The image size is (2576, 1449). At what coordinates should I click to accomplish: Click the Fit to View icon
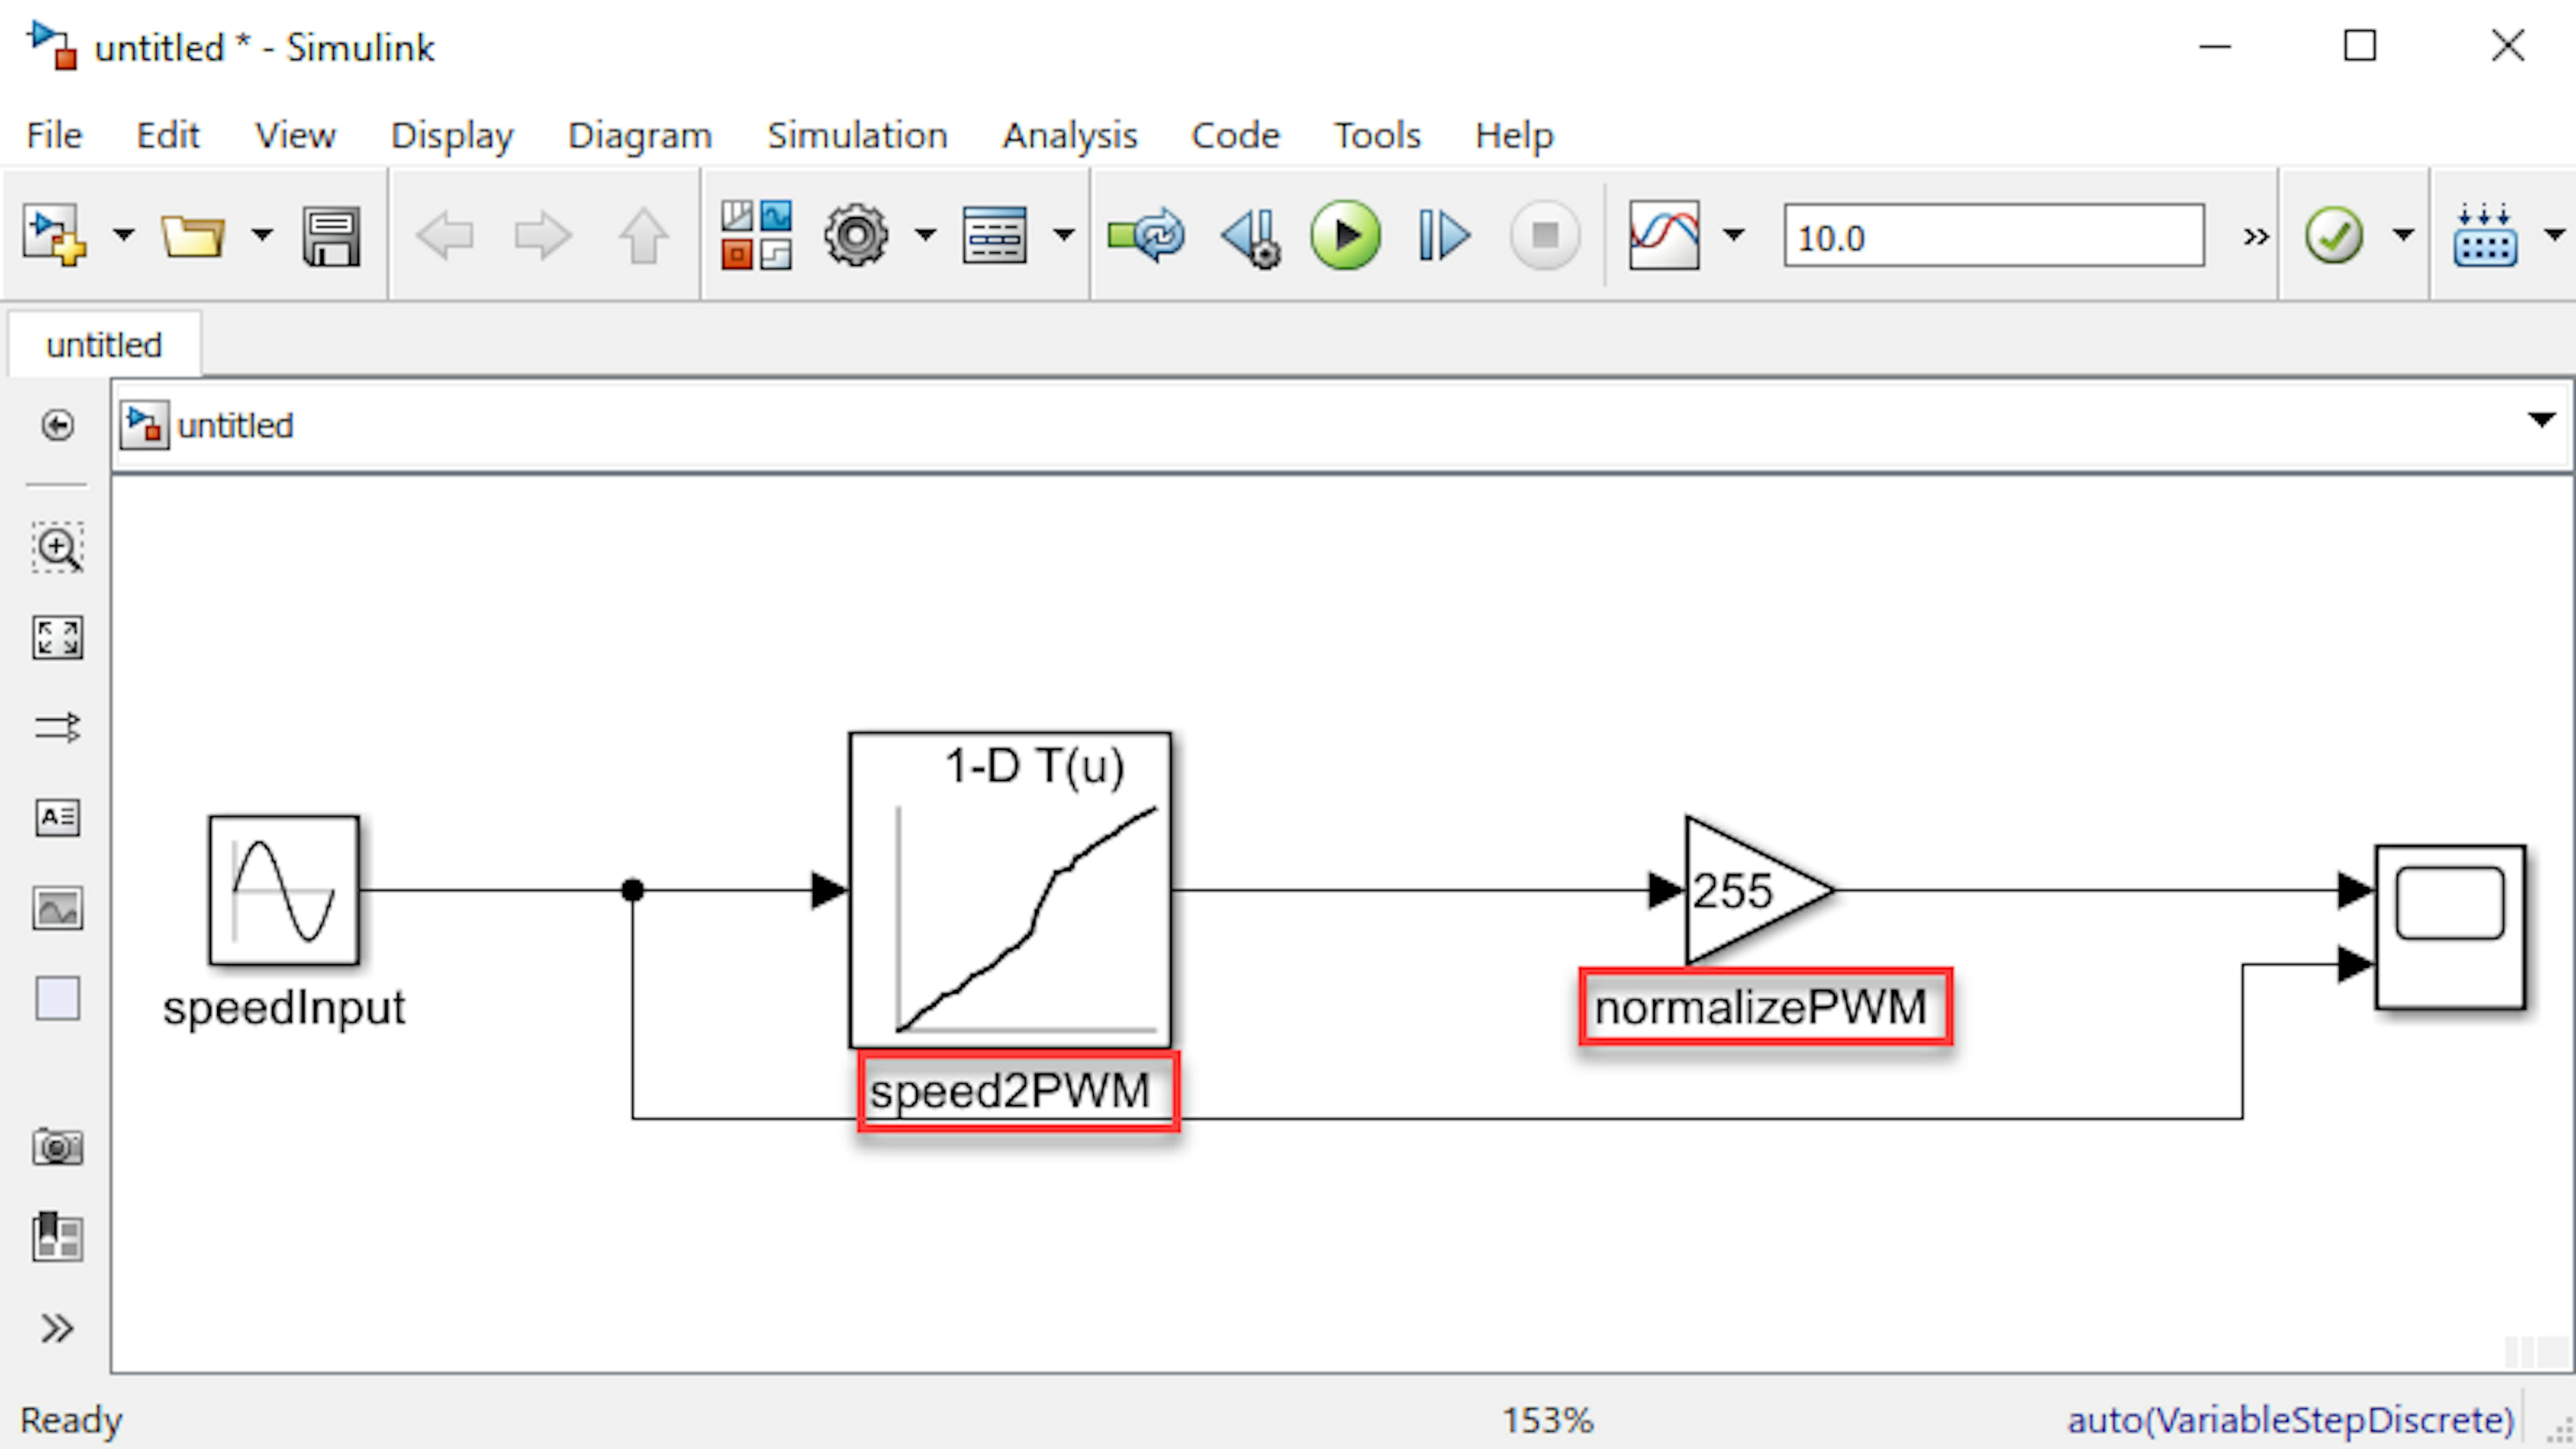pyautogui.click(x=58, y=637)
